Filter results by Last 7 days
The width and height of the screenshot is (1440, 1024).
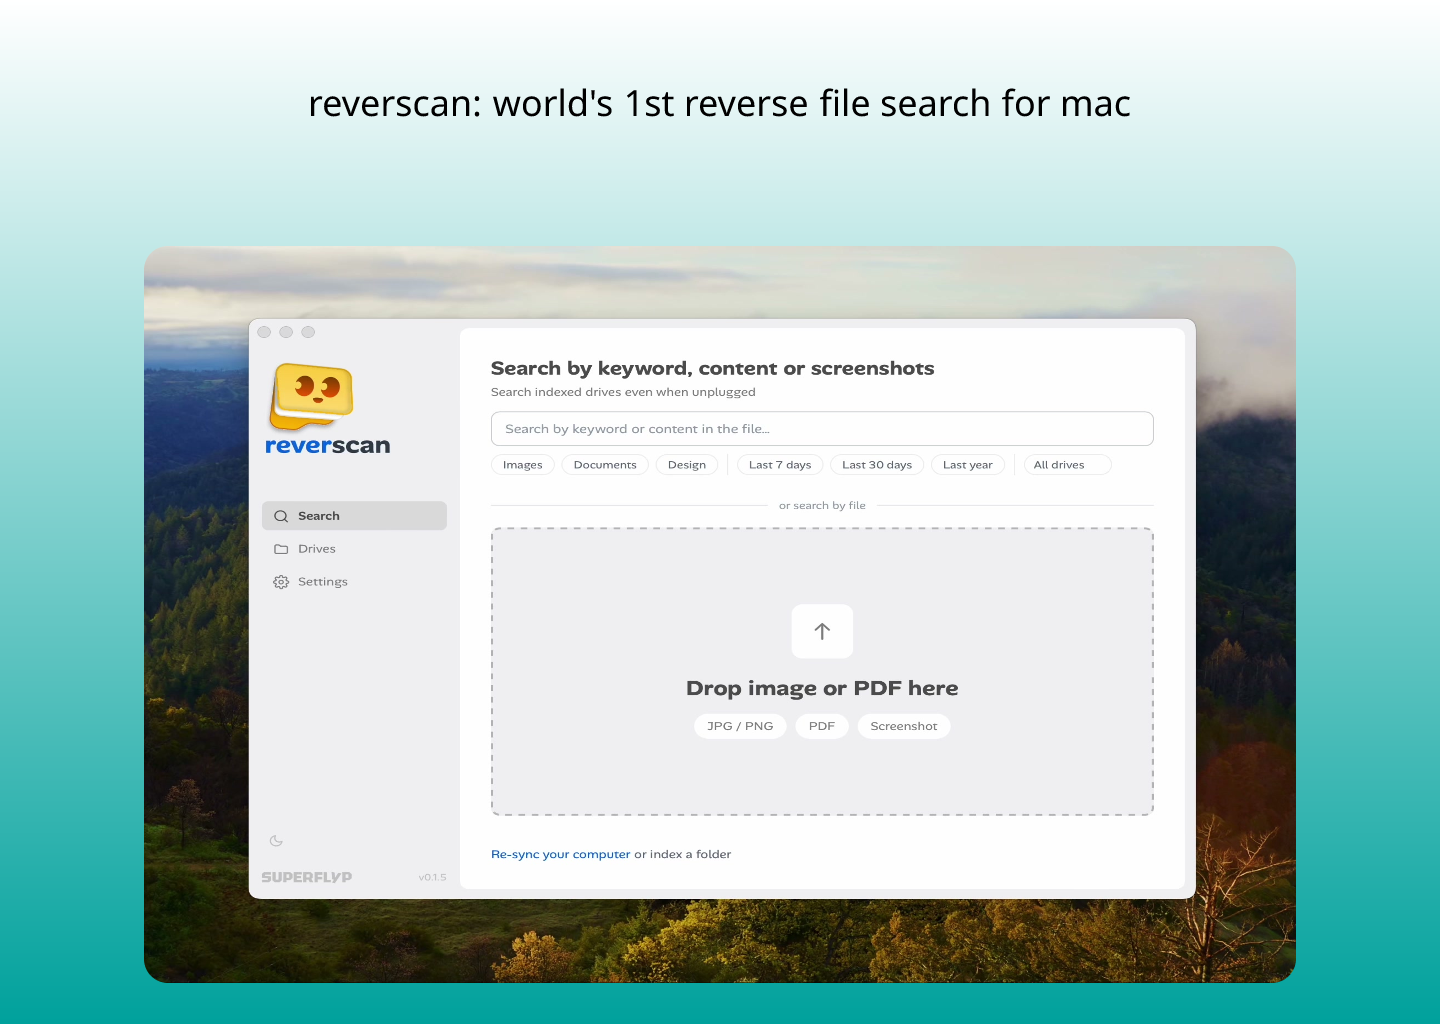pyautogui.click(x=779, y=464)
